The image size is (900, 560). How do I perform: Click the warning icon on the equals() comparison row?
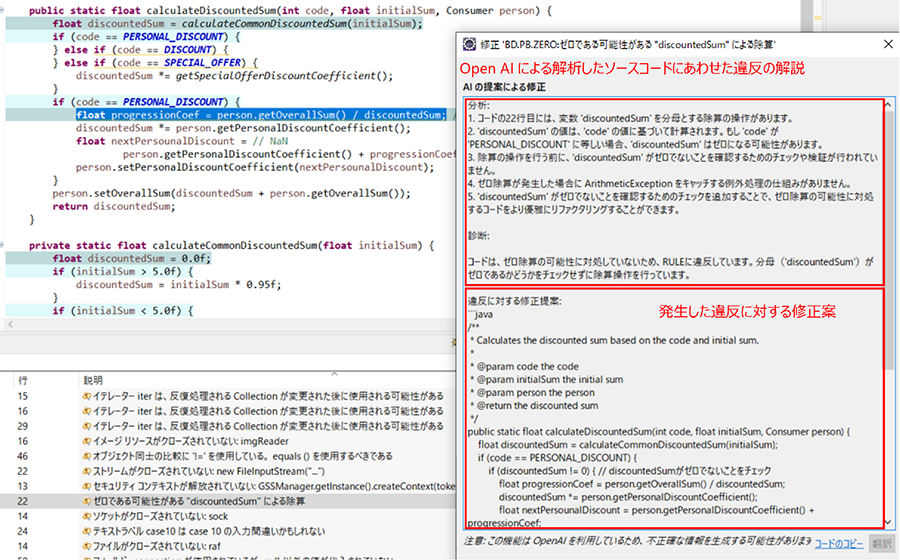87,456
